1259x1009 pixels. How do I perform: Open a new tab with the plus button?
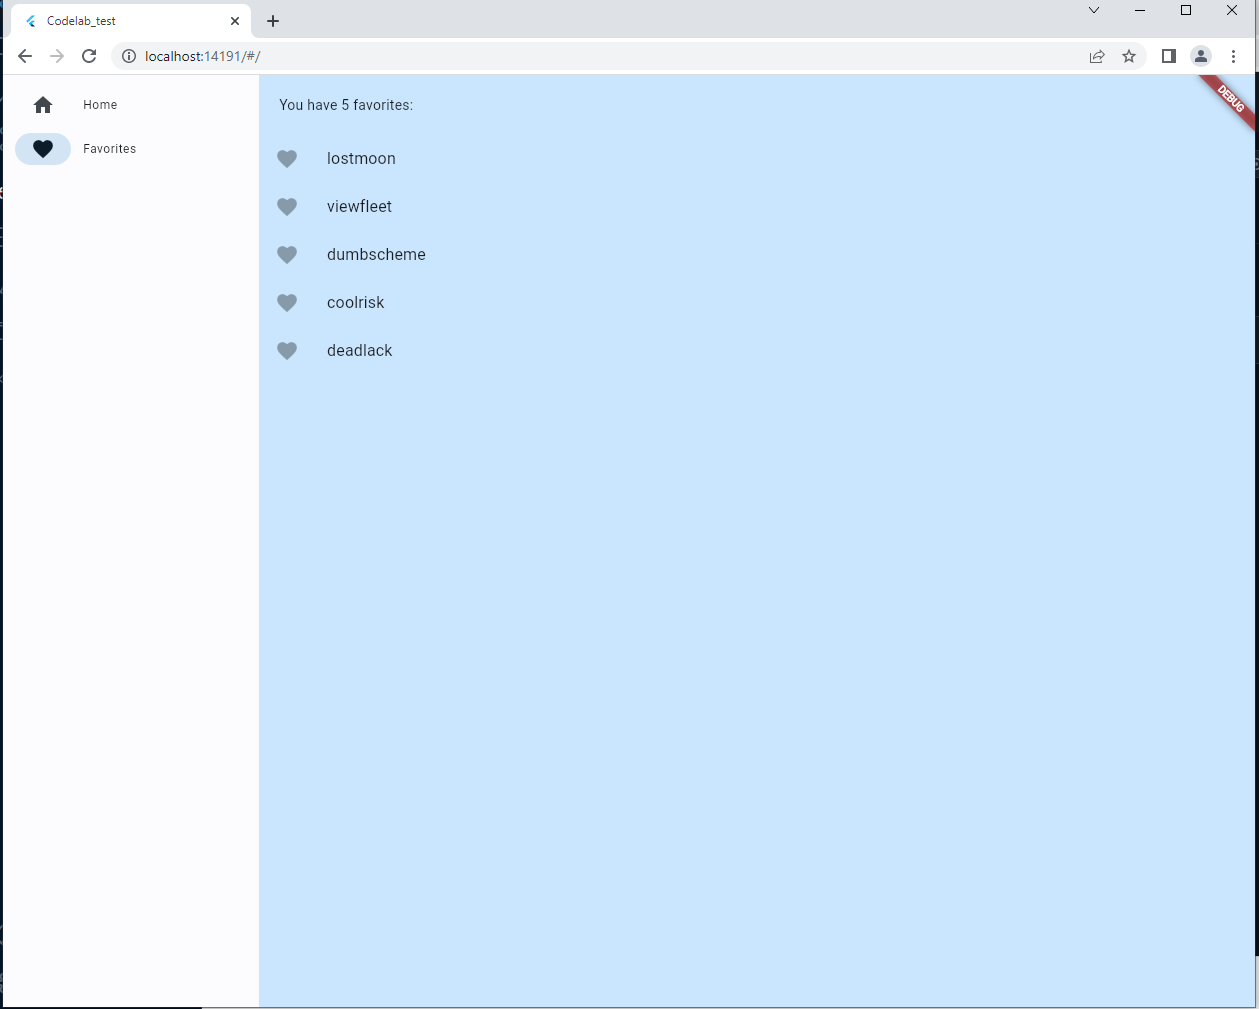click(272, 20)
